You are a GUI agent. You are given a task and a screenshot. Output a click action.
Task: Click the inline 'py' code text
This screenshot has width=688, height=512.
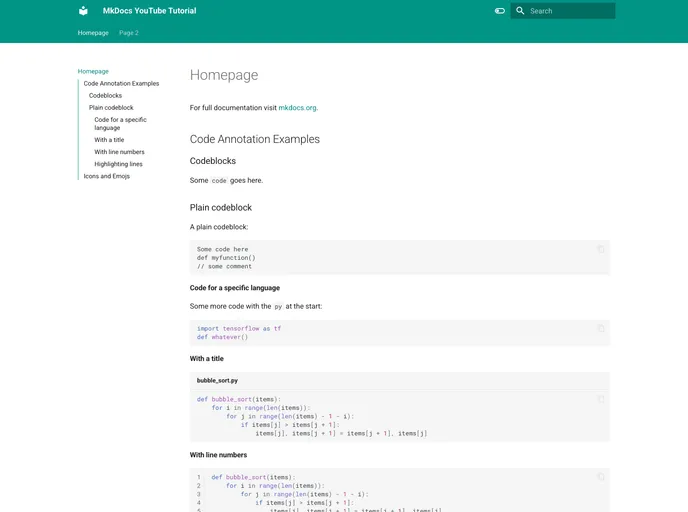coord(278,307)
